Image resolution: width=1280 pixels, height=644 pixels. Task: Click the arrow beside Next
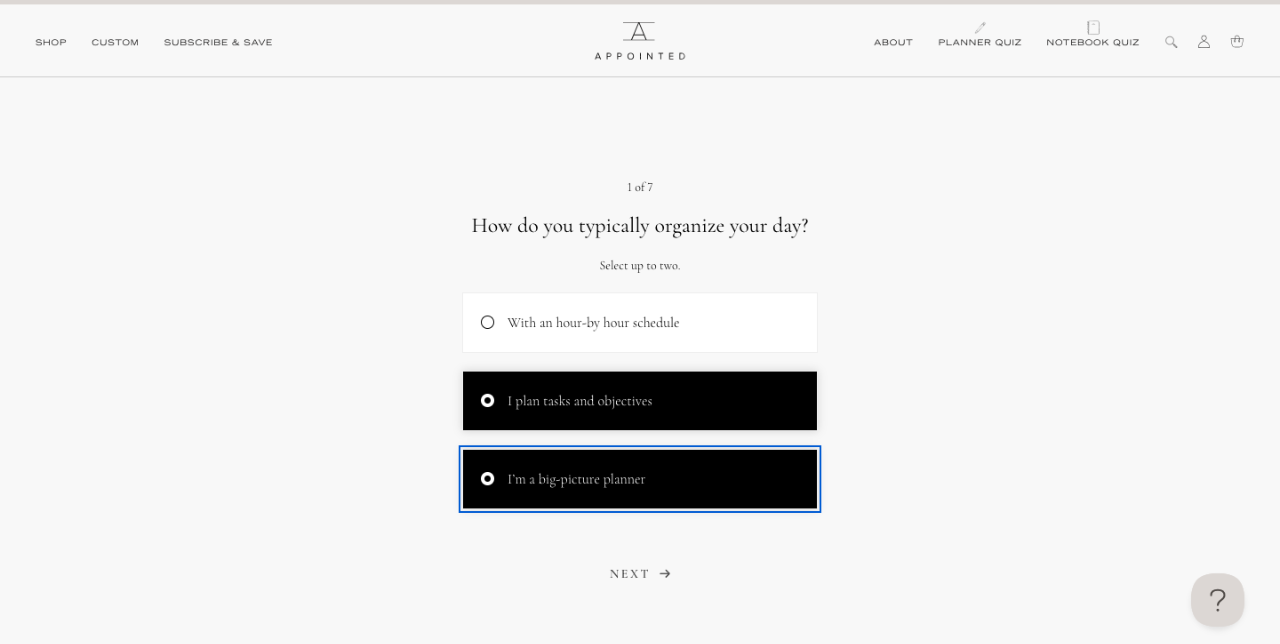665,574
